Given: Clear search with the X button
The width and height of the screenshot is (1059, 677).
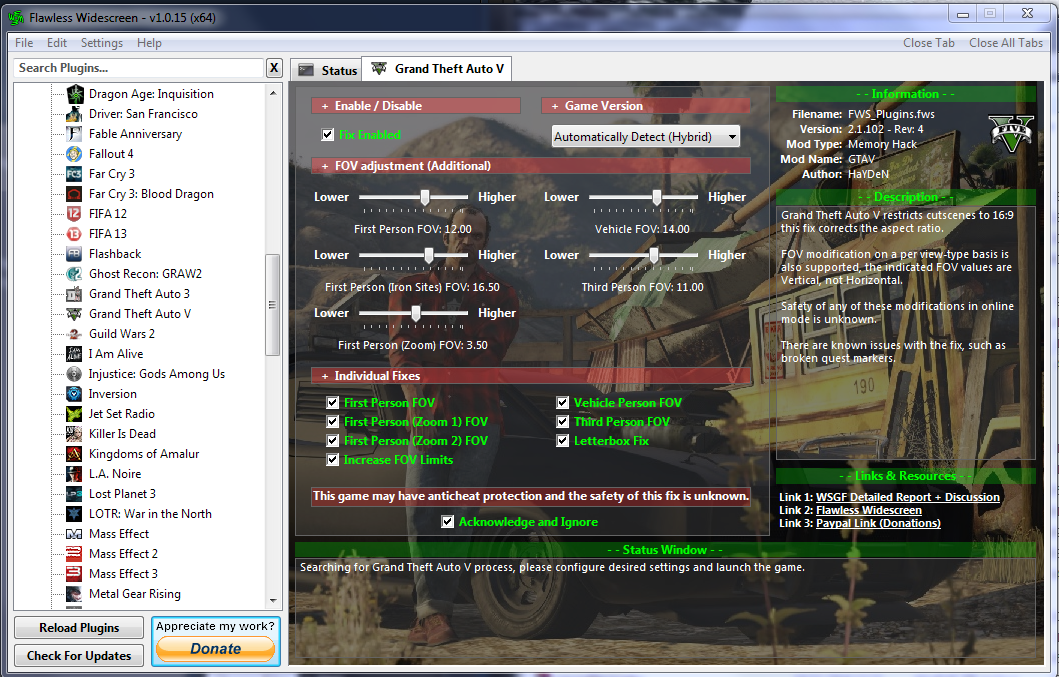Looking at the screenshot, I should [274, 68].
